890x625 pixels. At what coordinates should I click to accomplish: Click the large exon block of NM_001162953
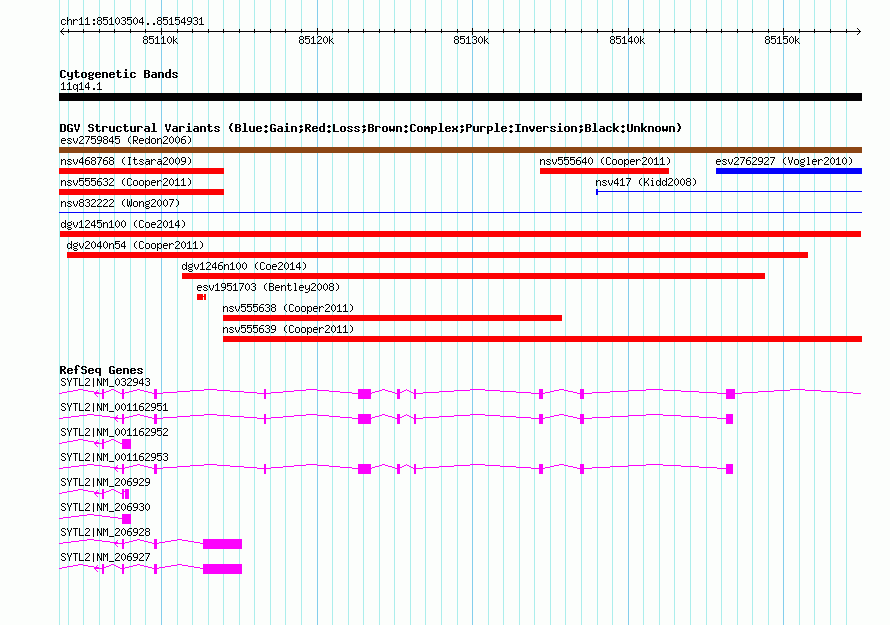pyautogui.click(x=364, y=469)
